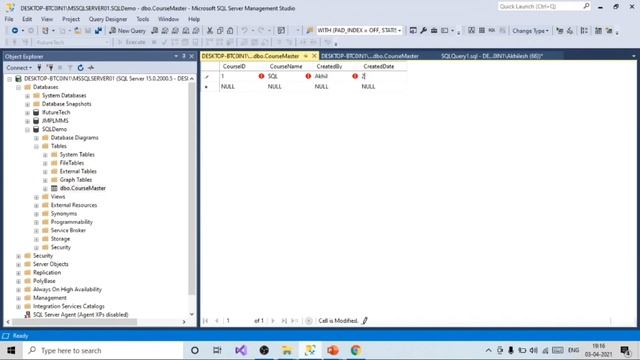The image size is (640, 360).
Task: Click the Connect Object Explorer plug icon
Action: [x=40, y=68]
